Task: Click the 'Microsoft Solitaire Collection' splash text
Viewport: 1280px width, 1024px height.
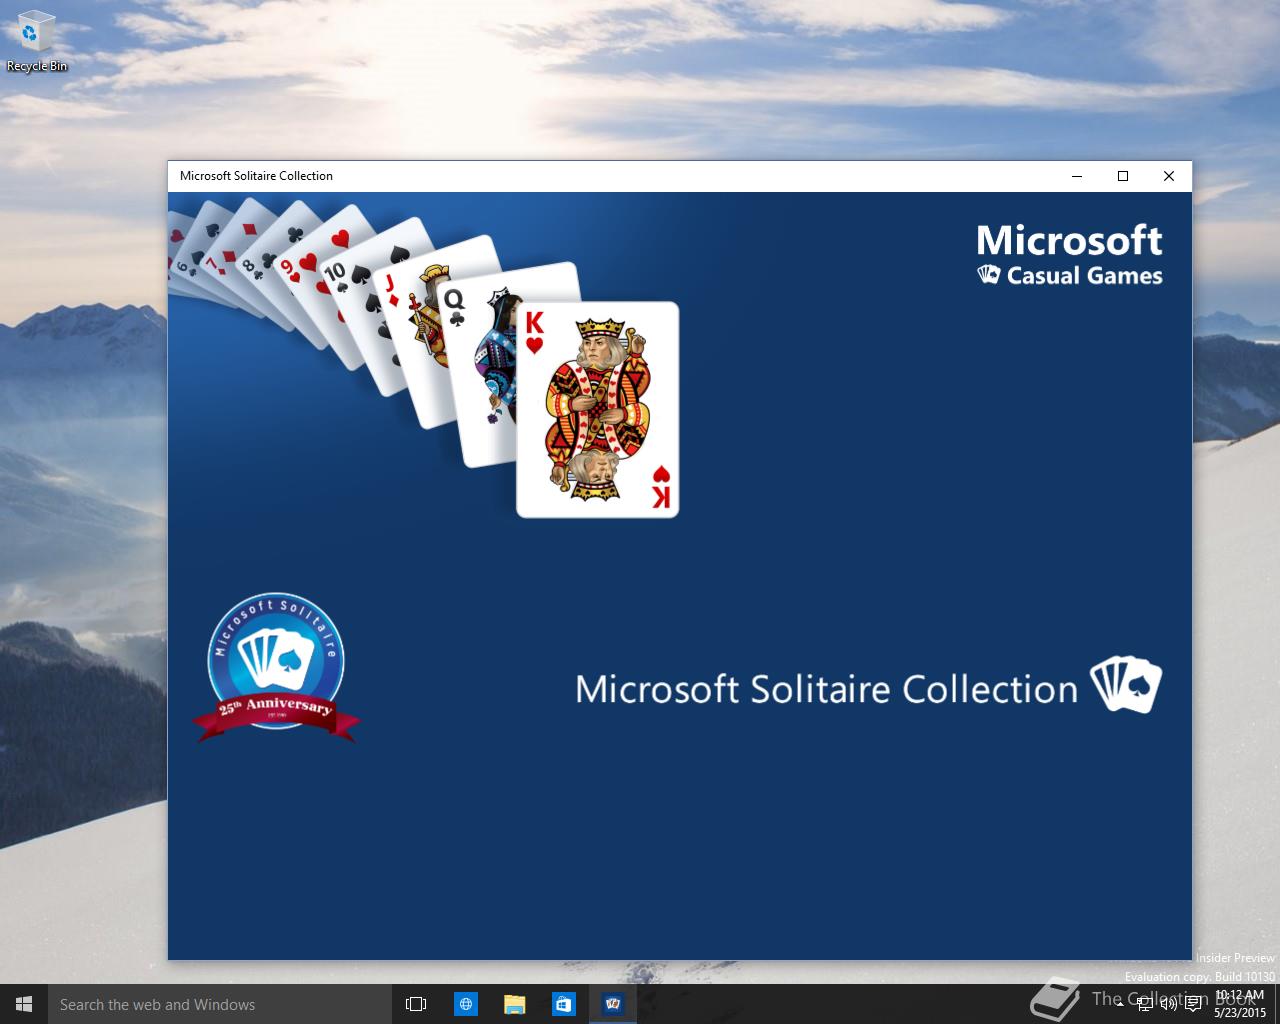Action: [x=827, y=689]
